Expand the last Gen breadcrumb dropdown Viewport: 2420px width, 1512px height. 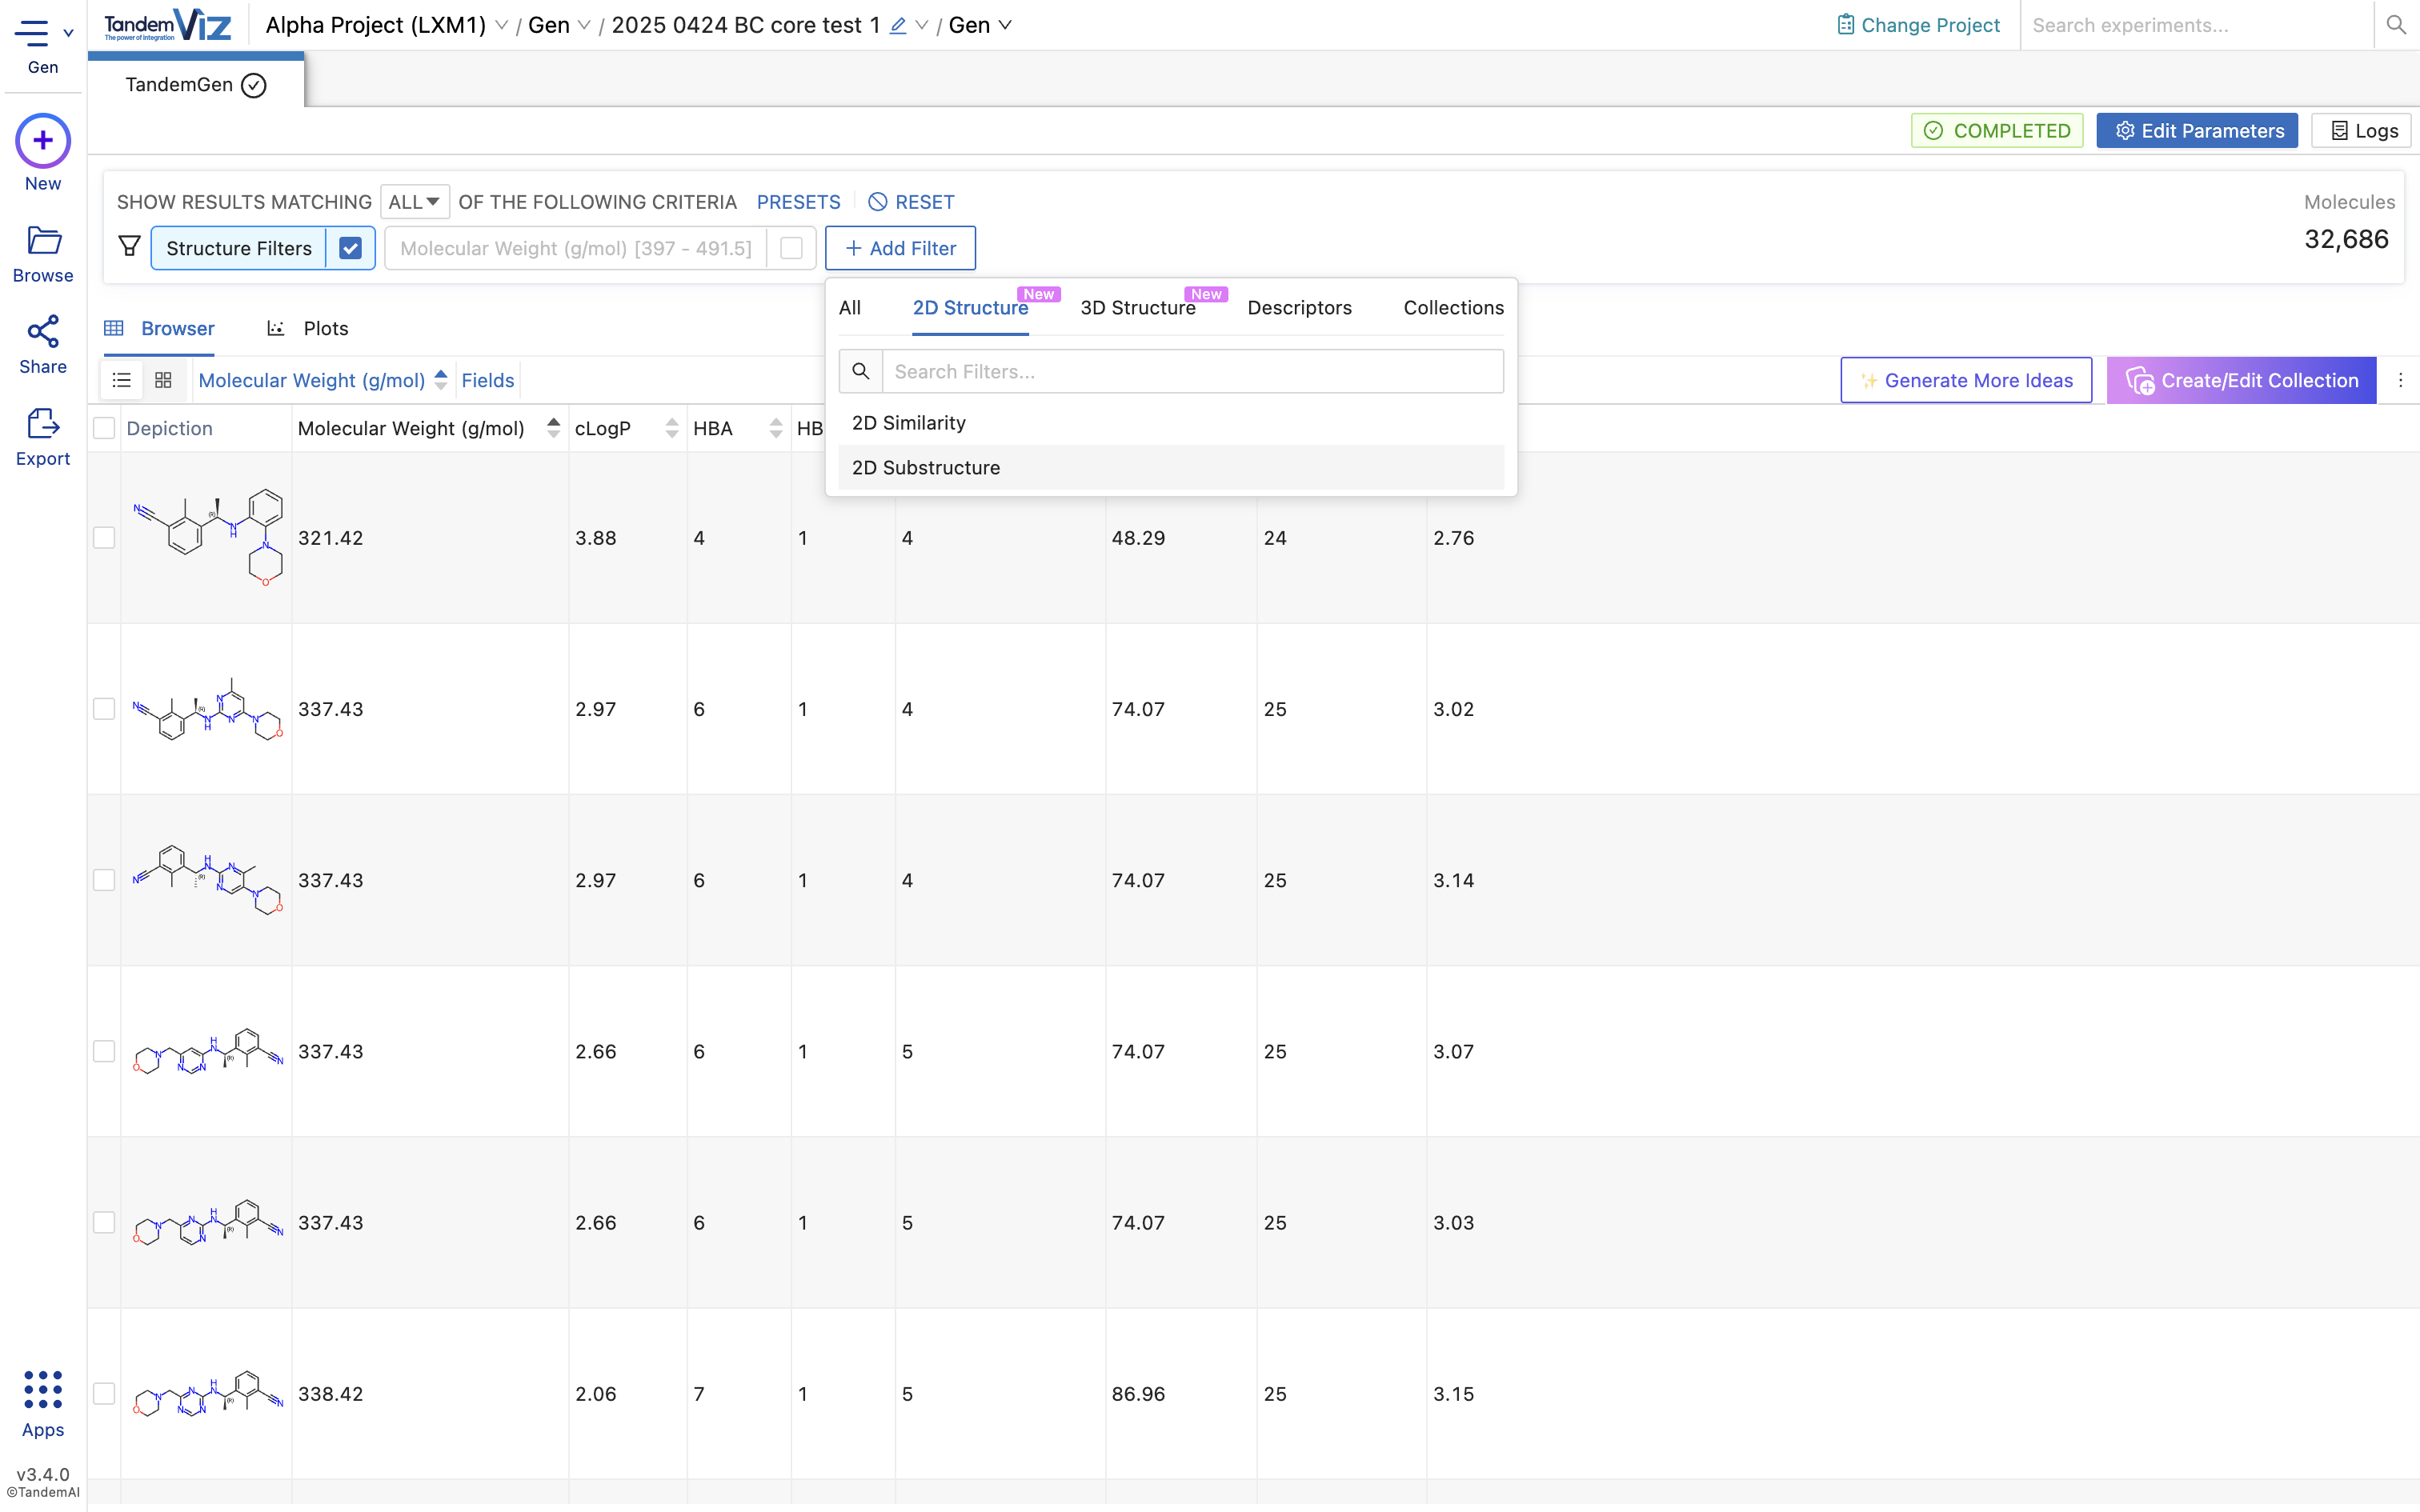[x=1005, y=26]
